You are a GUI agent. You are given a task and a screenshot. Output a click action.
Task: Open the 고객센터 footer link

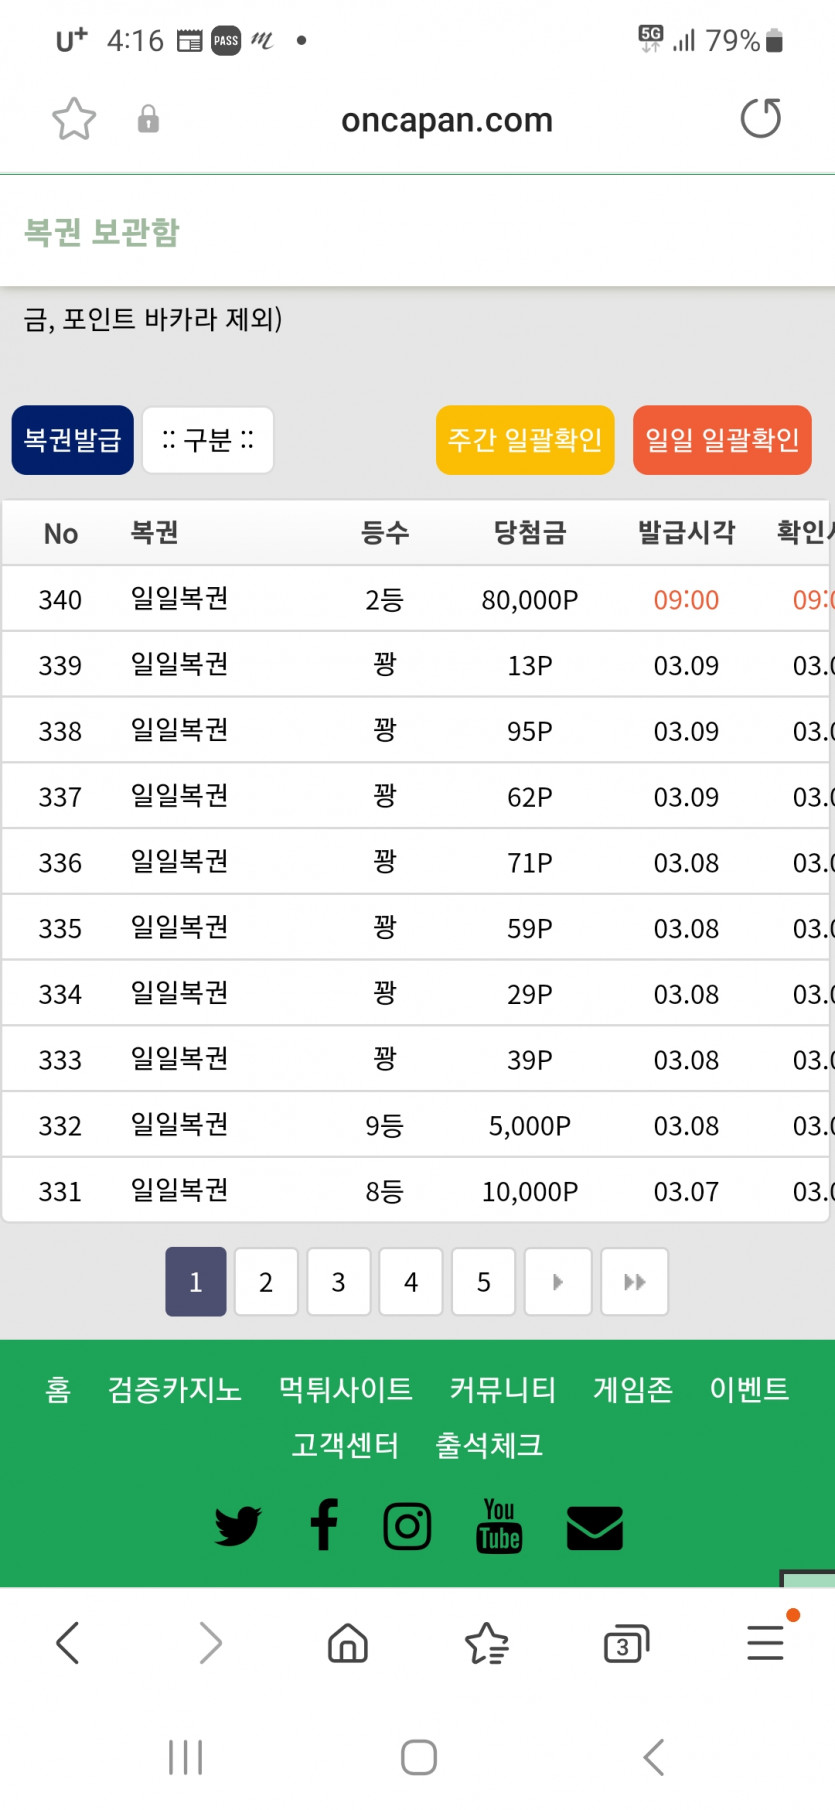tap(345, 1445)
